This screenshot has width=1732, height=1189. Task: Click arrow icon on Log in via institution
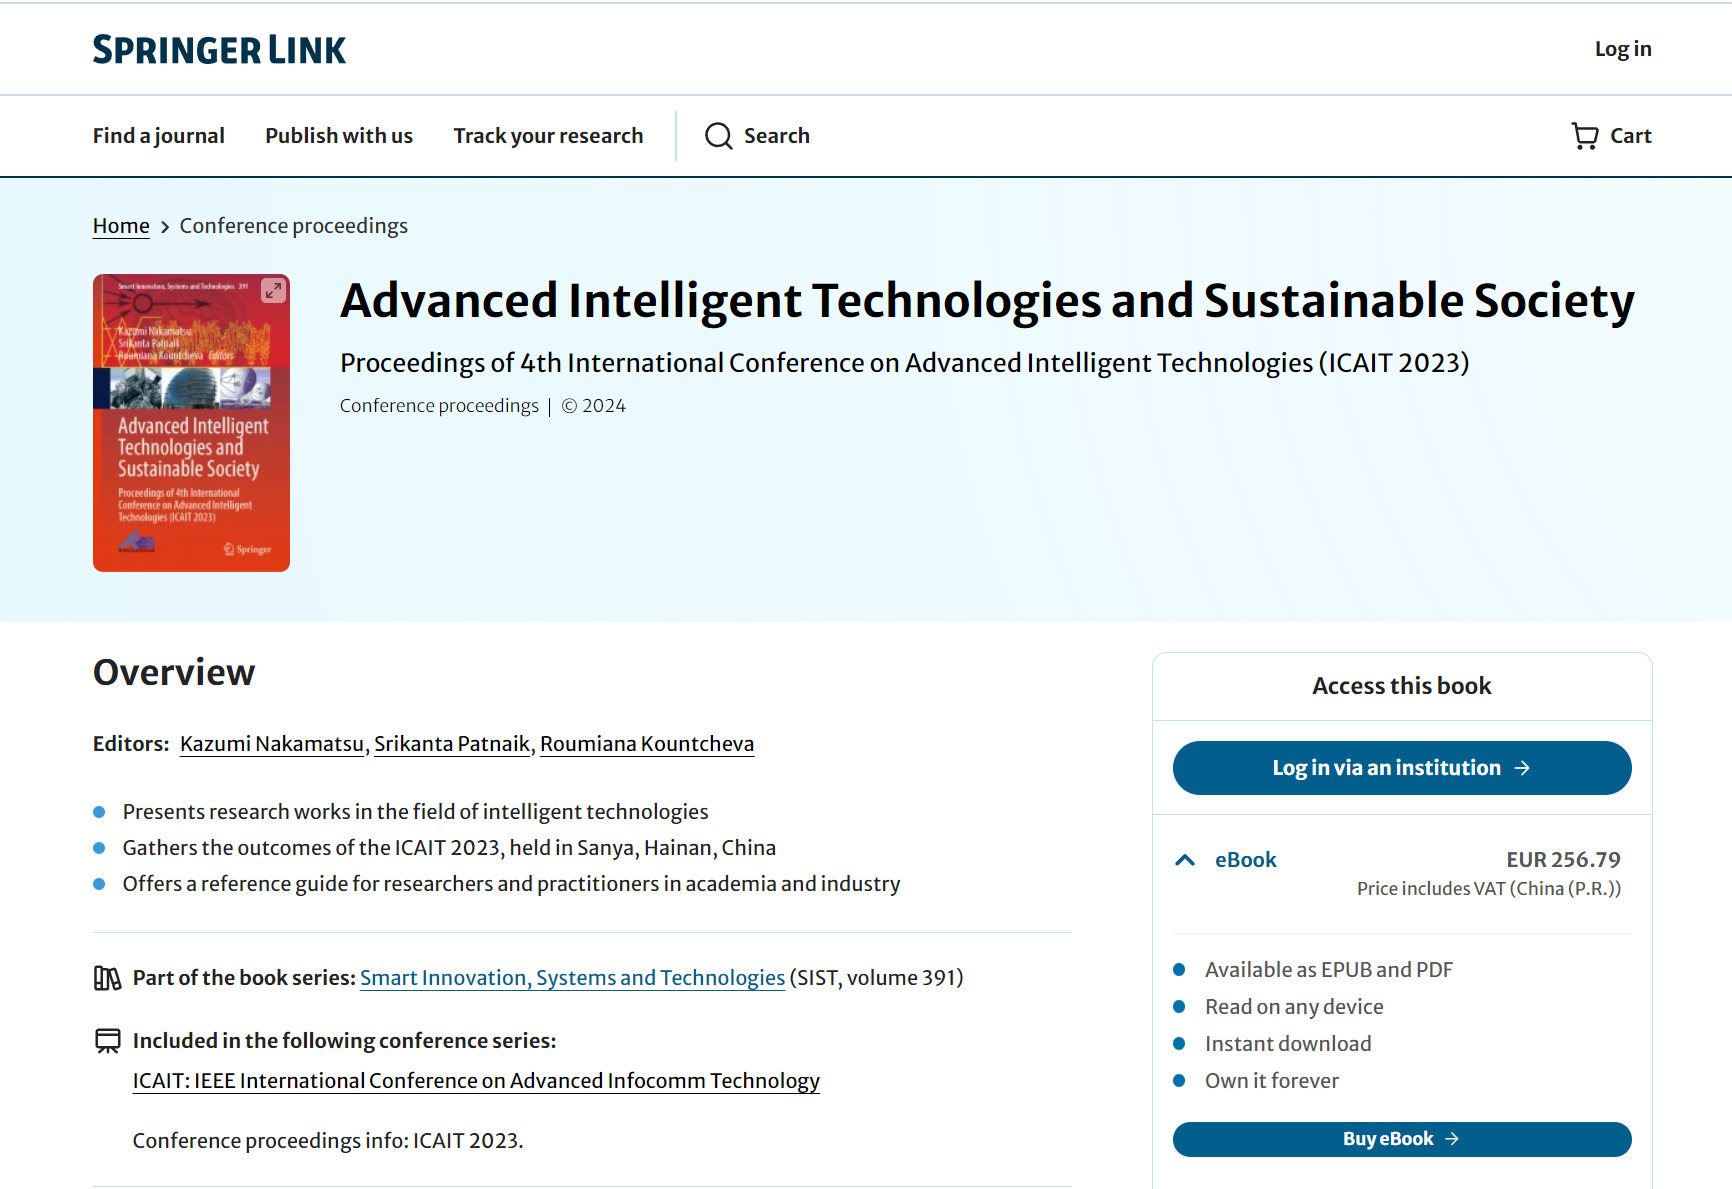pyautogui.click(x=1522, y=768)
